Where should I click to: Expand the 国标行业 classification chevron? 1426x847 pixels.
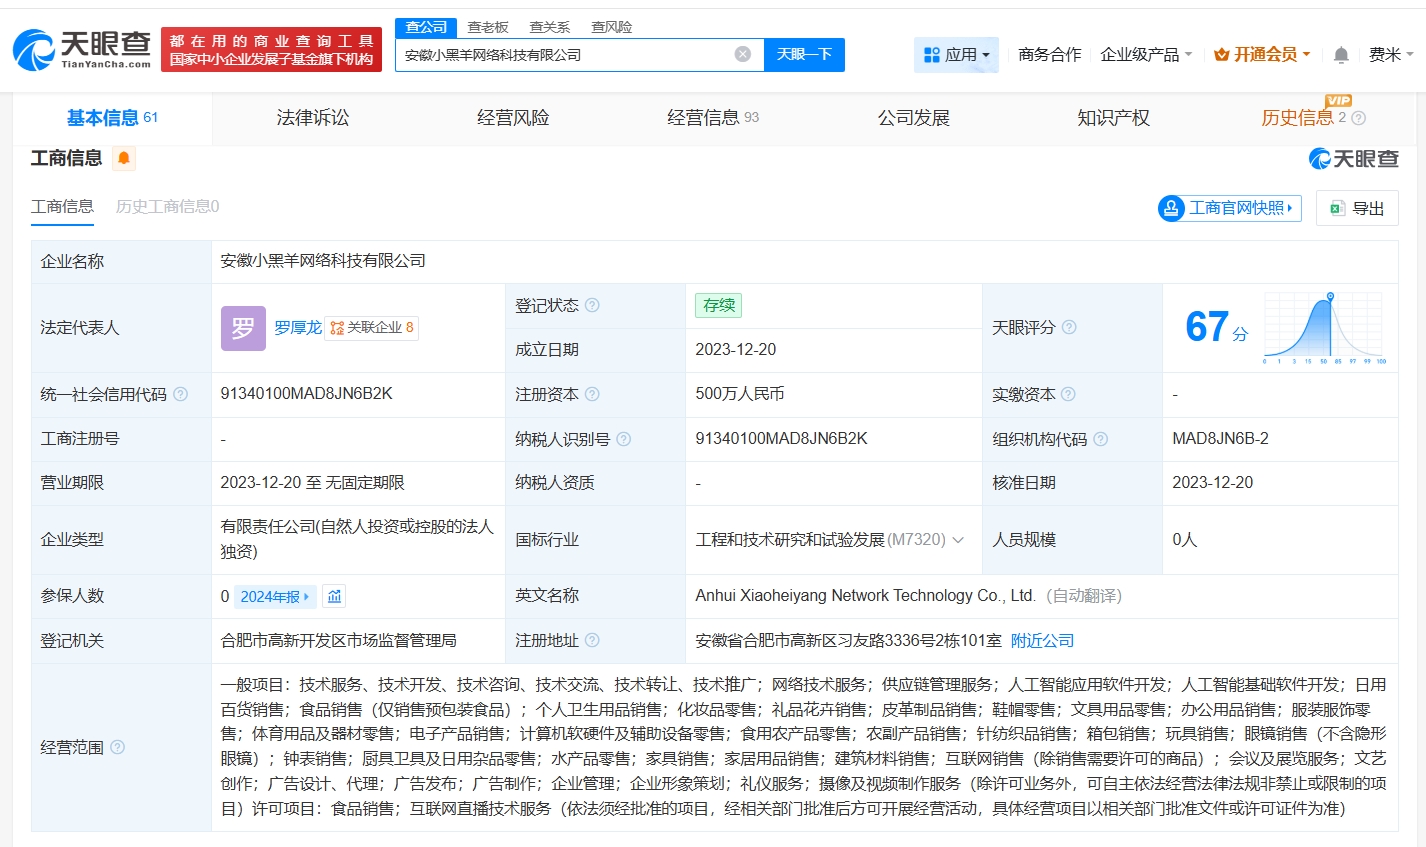point(958,540)
